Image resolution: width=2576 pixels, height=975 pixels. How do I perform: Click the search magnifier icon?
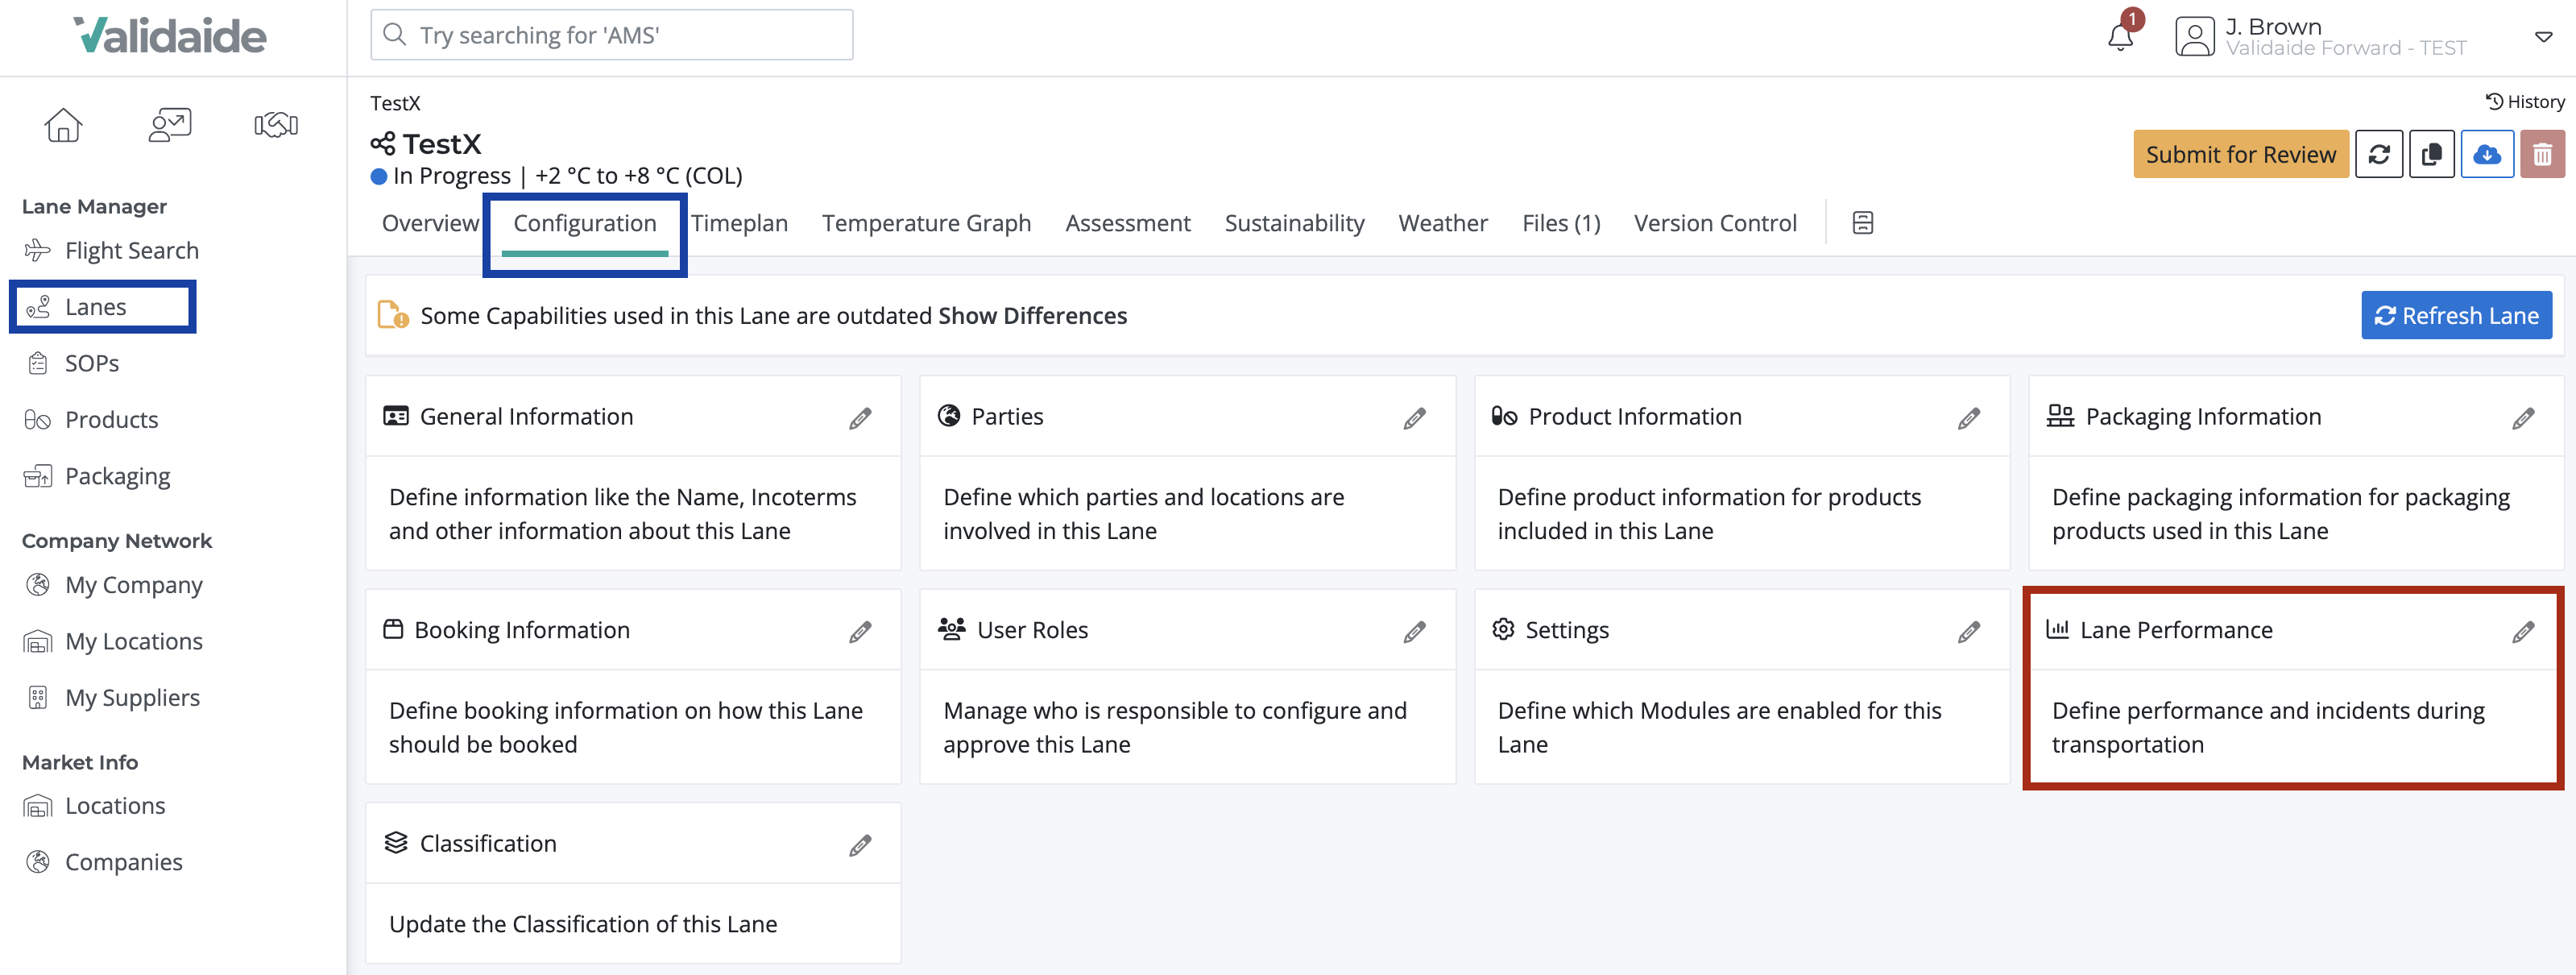pyautogui.click(x=395, y=35)
